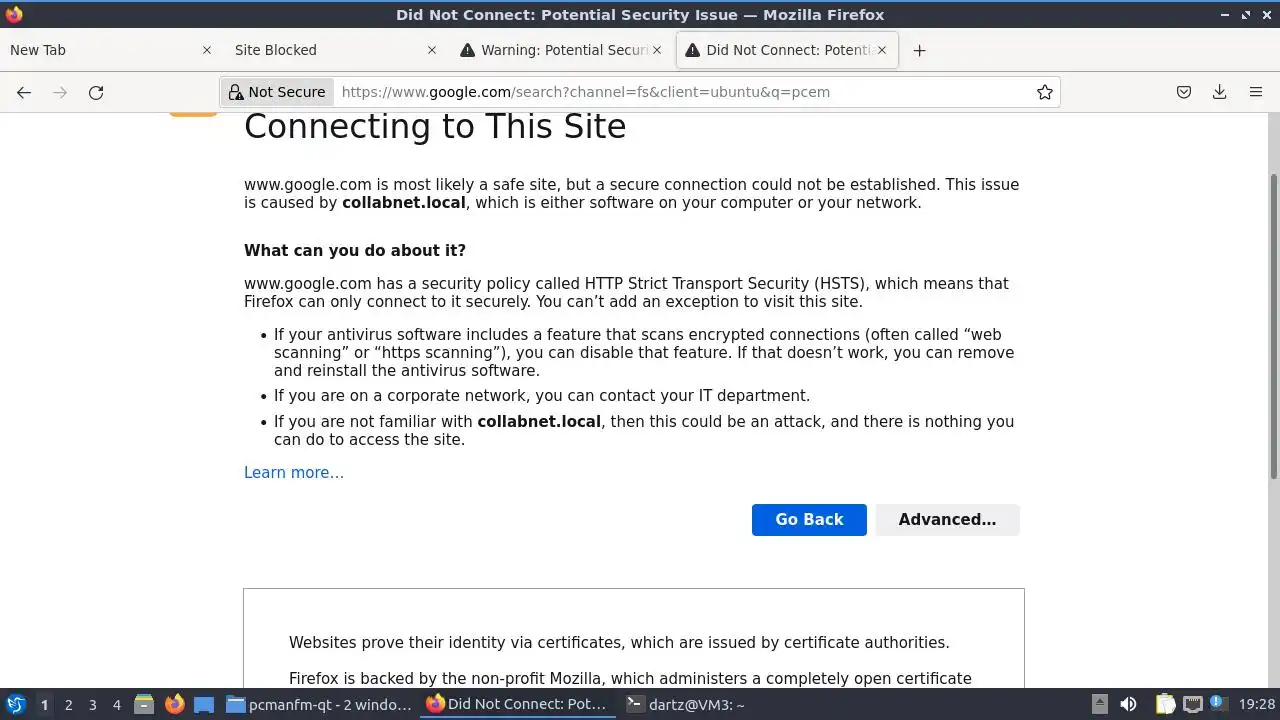This screenshot has height=720, width=1280.
Task: Open the Downloads panel
Action: [1220, 92]
